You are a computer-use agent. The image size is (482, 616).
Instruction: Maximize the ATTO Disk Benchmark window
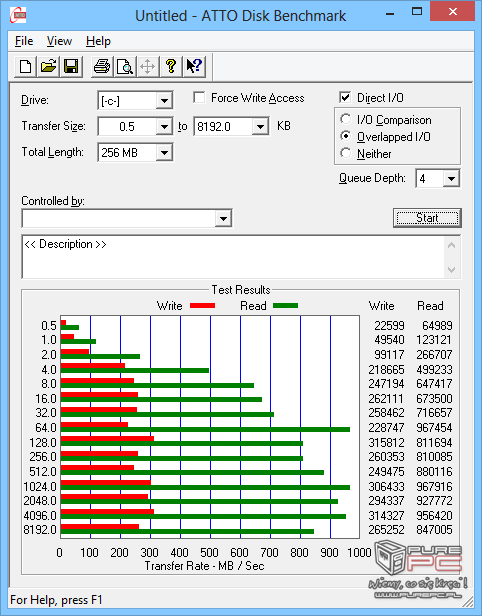(416, 12)
